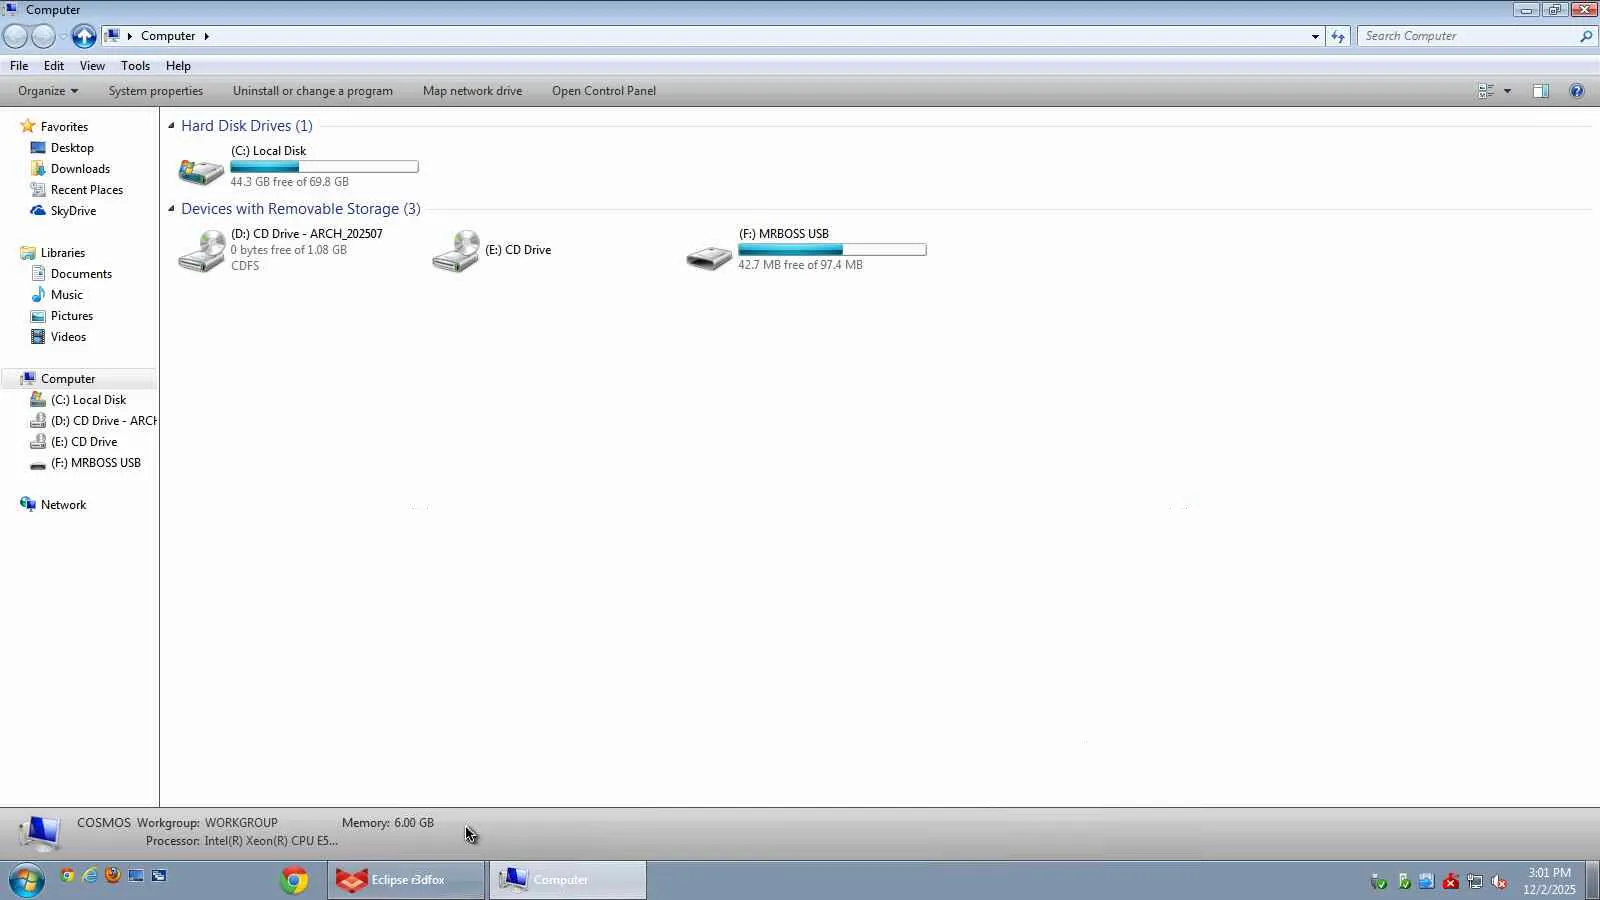Go up one level with the arrow button
Screen dimensions: 1600x900
(84, 36)
